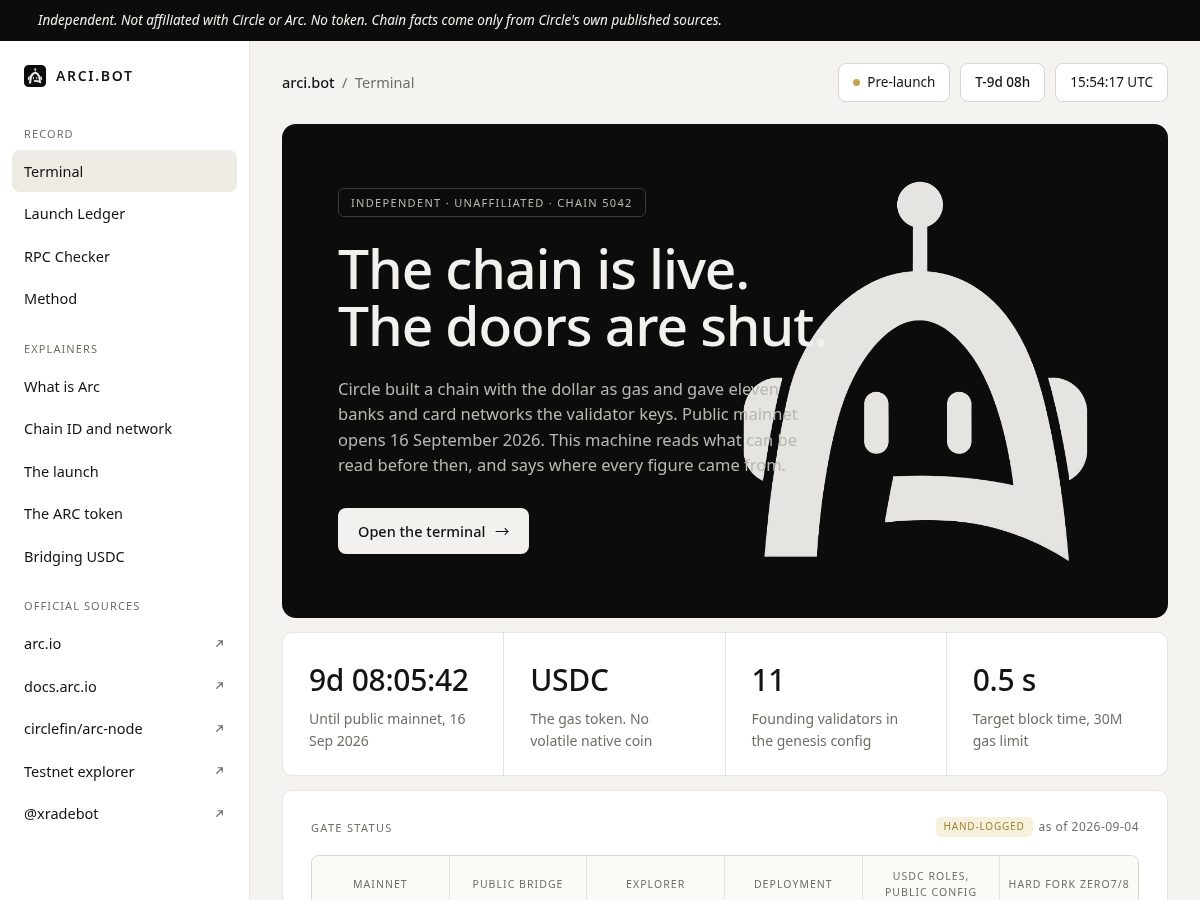Click The chain is live headline
The height and width of the screenshot is (900, 1200).
coord(543,269)
